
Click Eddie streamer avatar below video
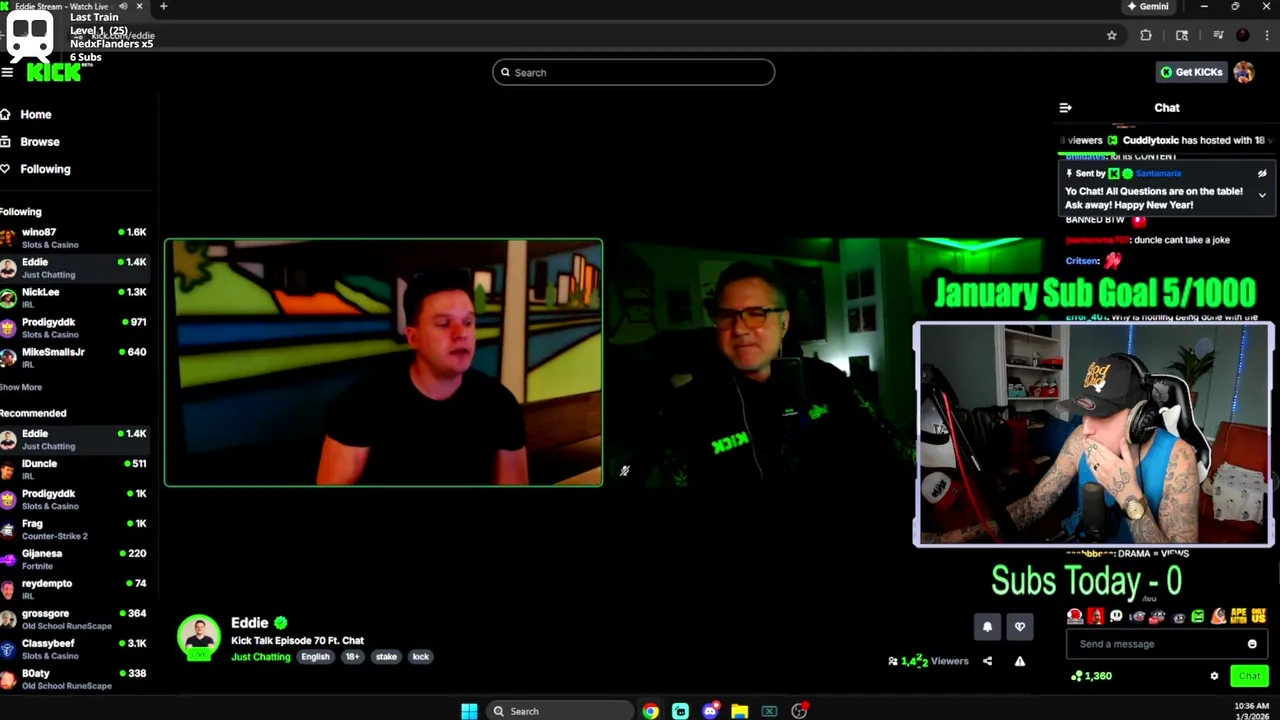coord(199,637)
